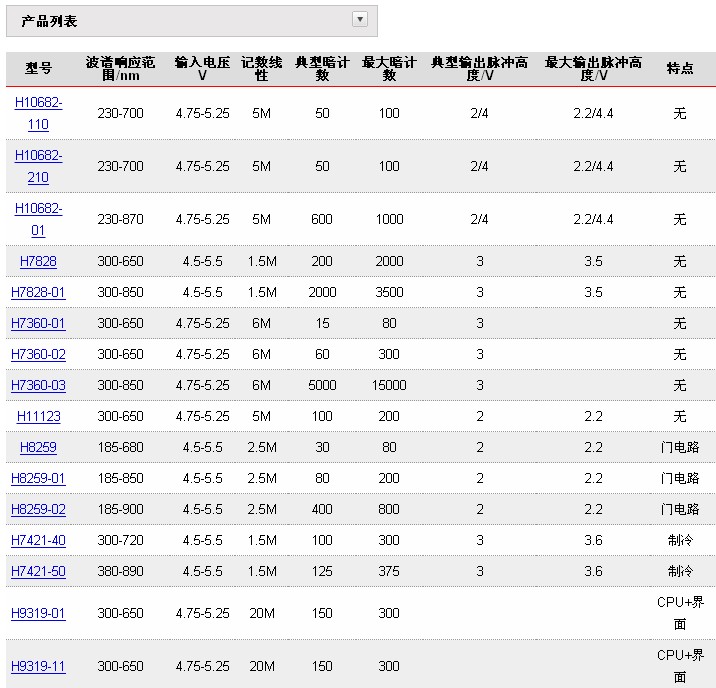Open product link H10682-210
This screenshot has height=688, width=716.
[38, 166]
